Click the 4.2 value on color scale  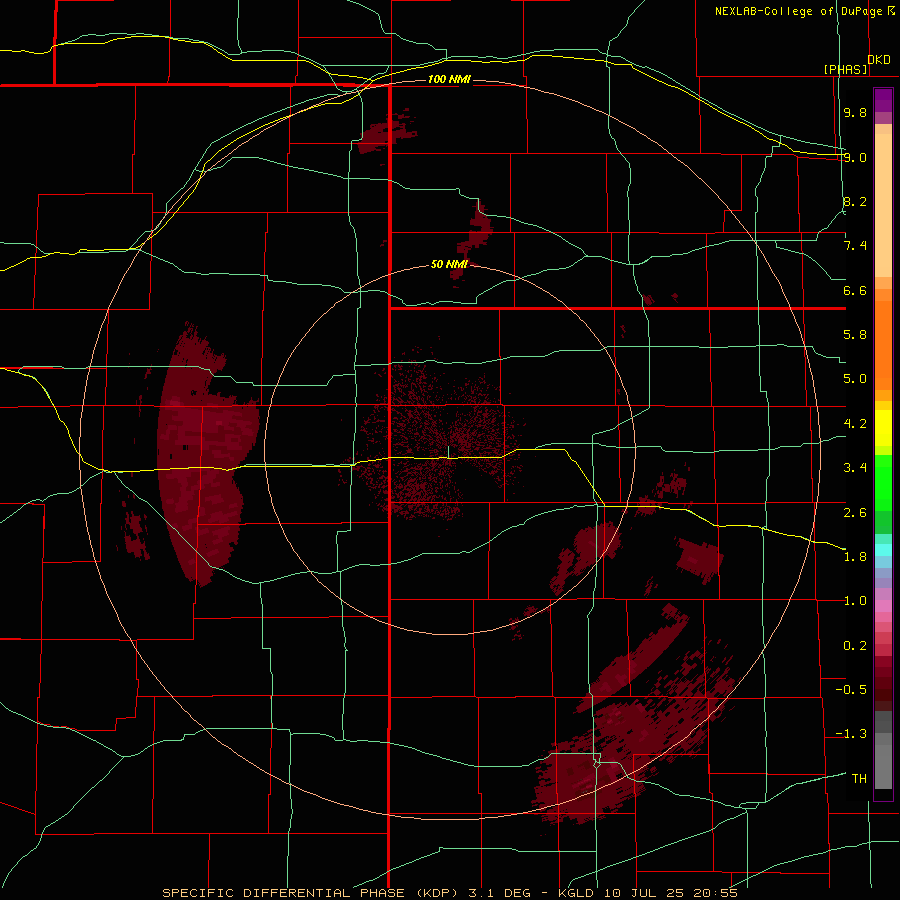pyautogui.click(x=855, y=424)
